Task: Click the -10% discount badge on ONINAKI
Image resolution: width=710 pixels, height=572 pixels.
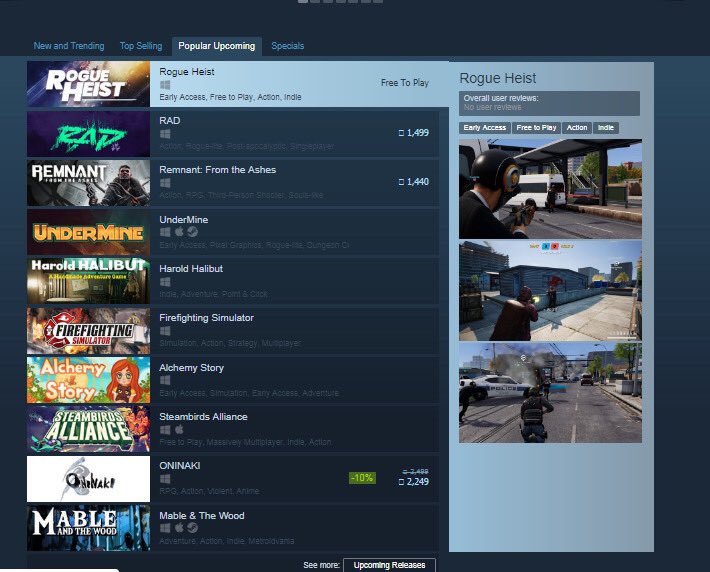Action: tap(362, 478)
